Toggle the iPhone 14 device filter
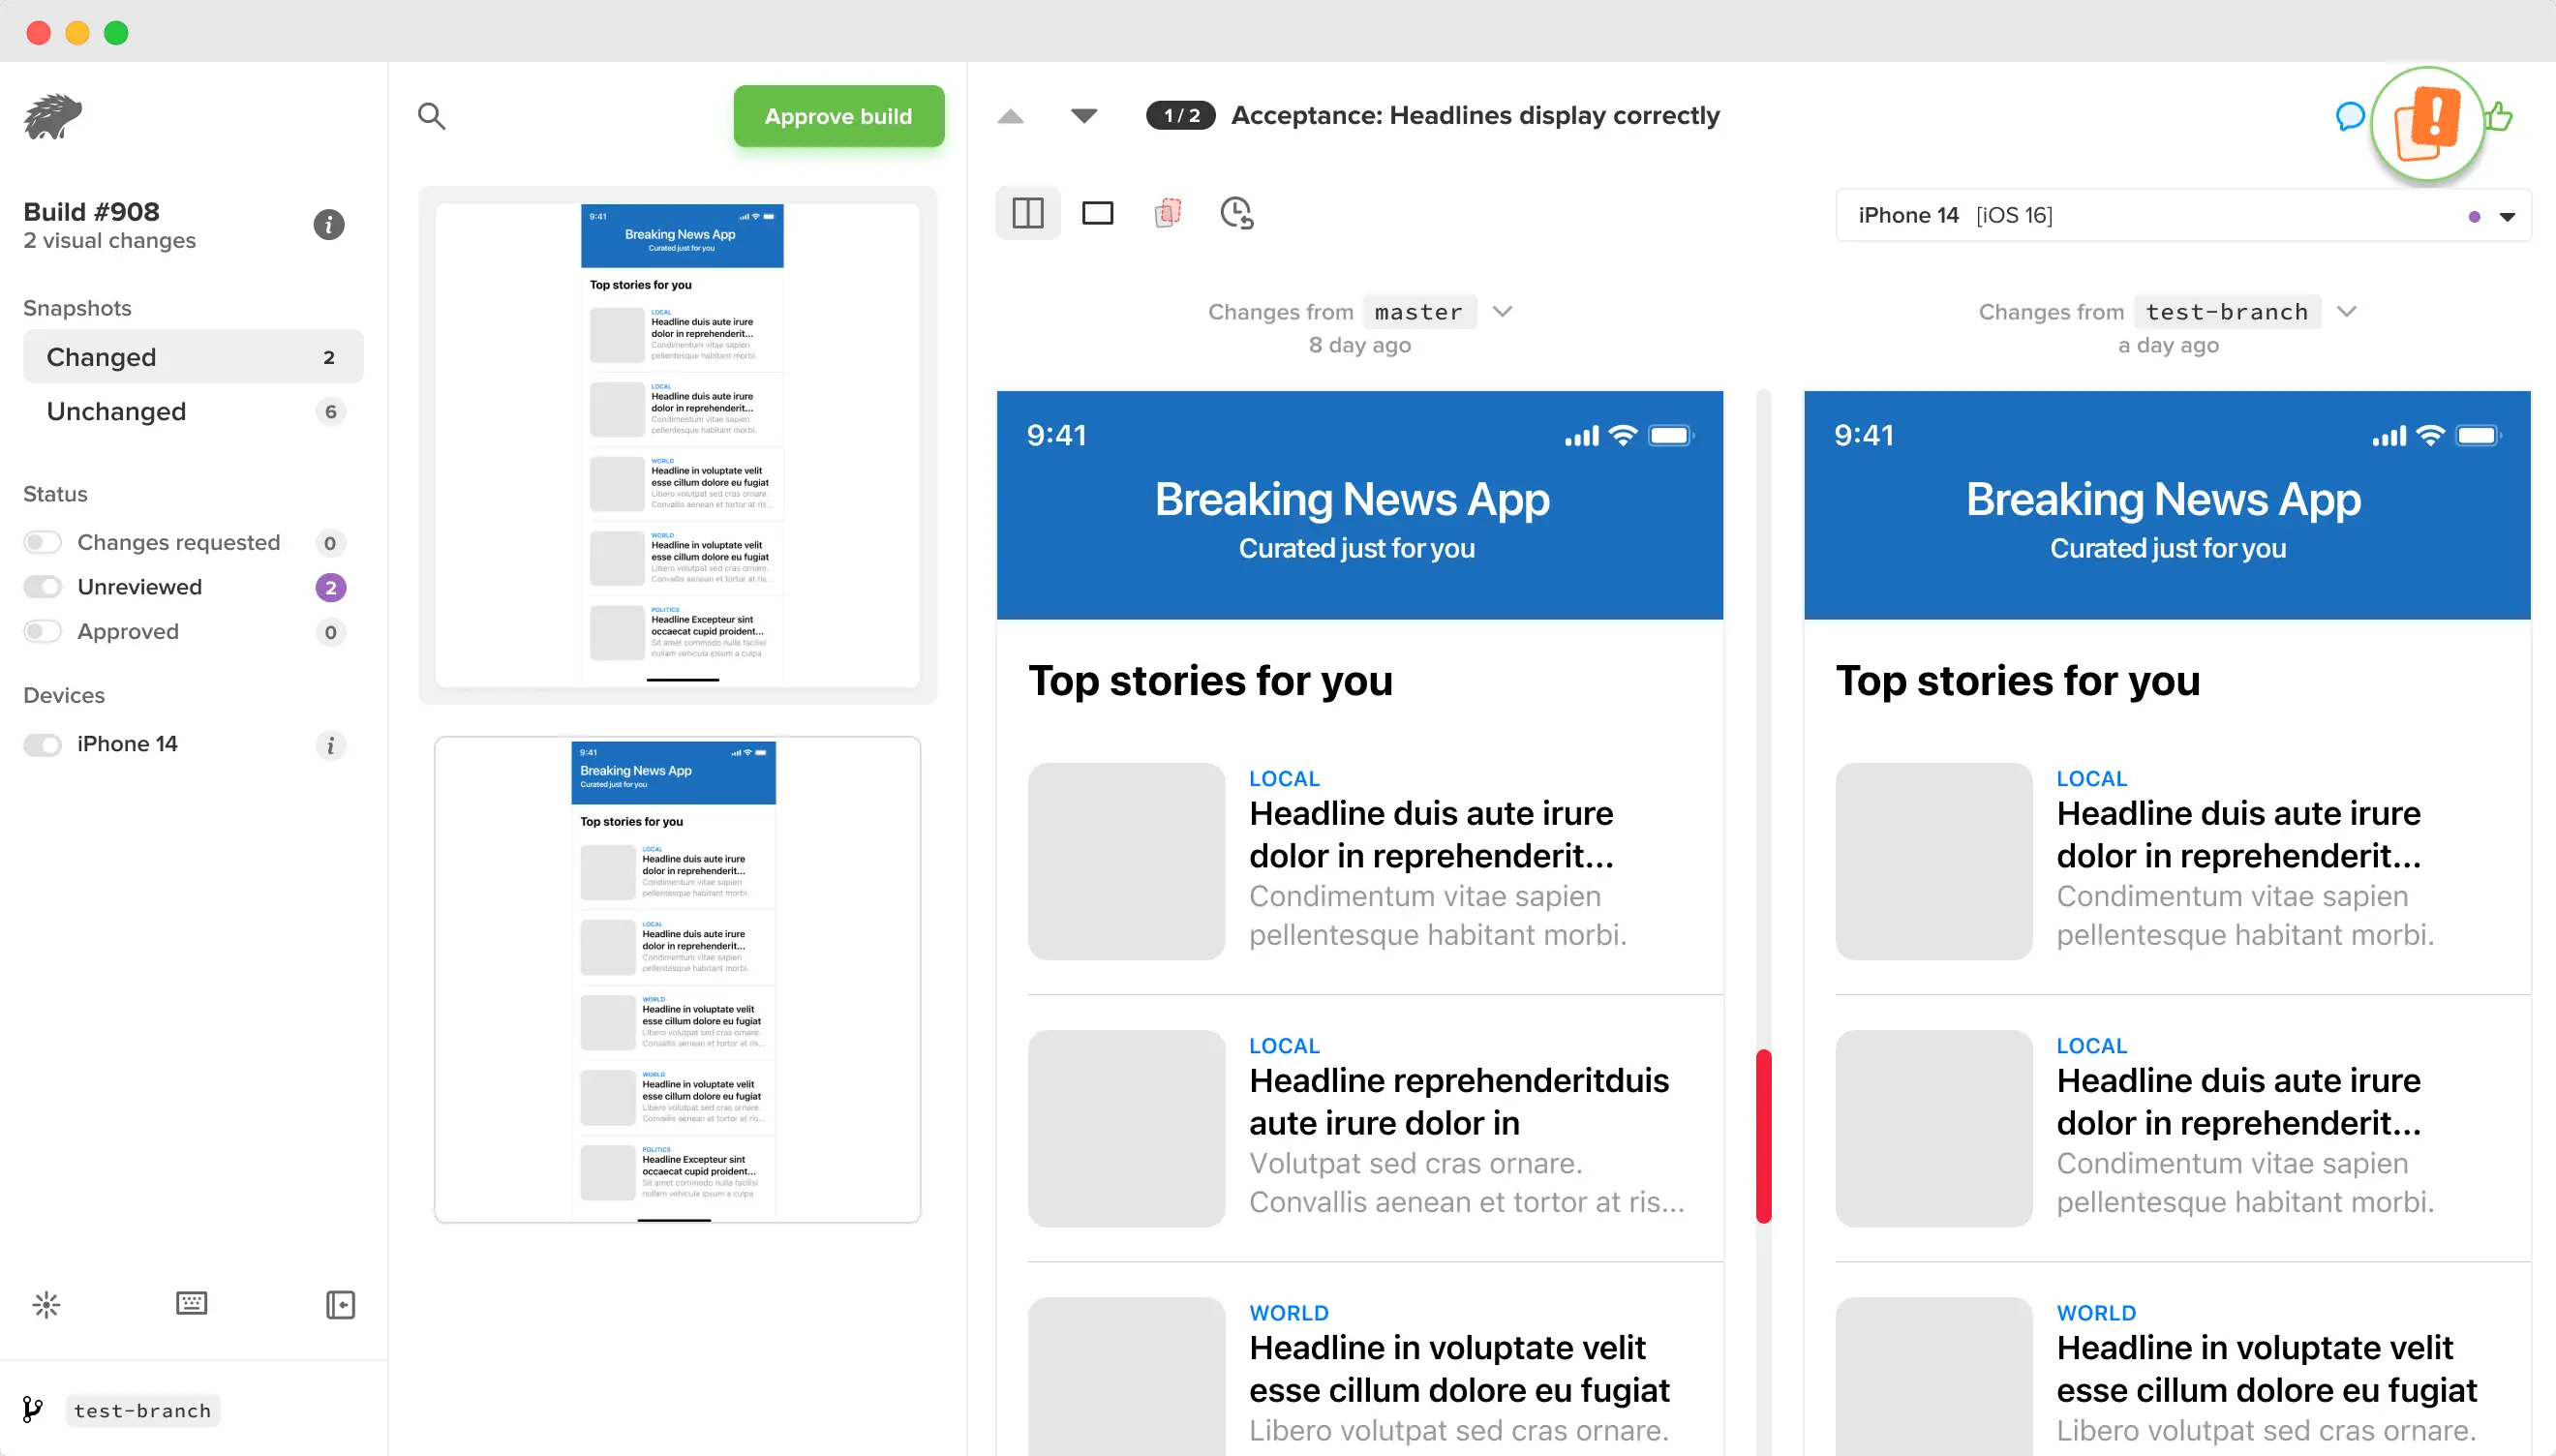 click(x=43, y=744)
